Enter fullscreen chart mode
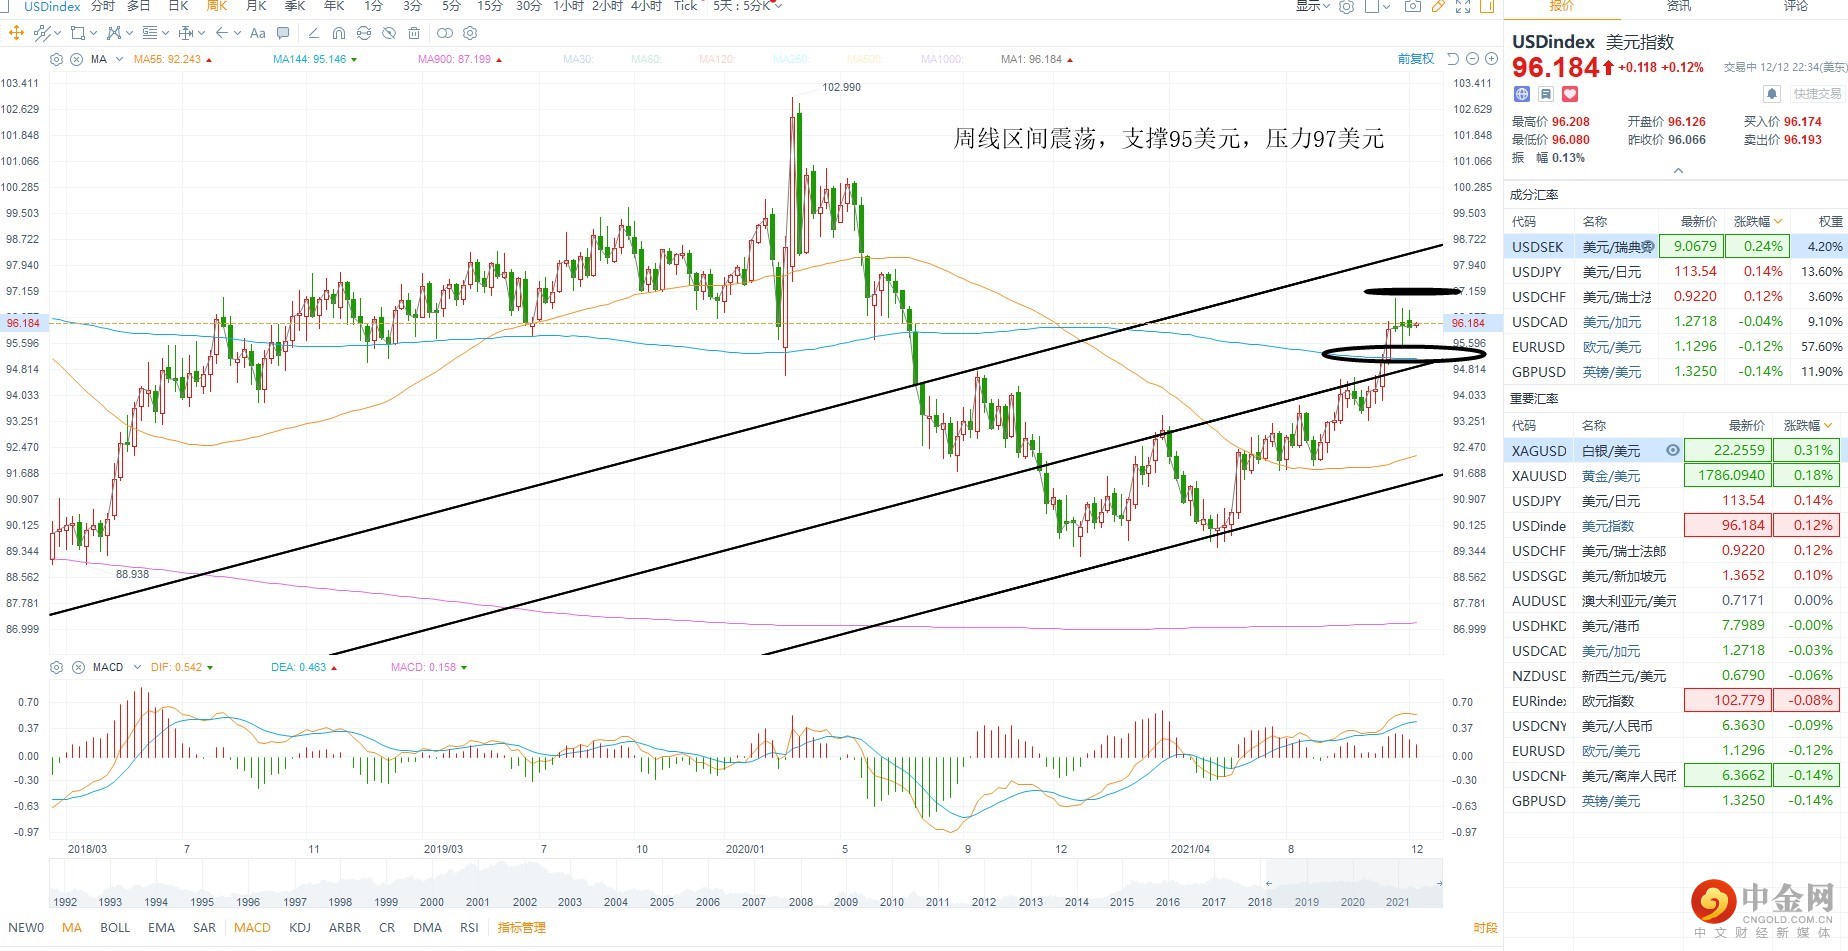This screenshot has height=951, width=1848. [x=1463, y=6]
